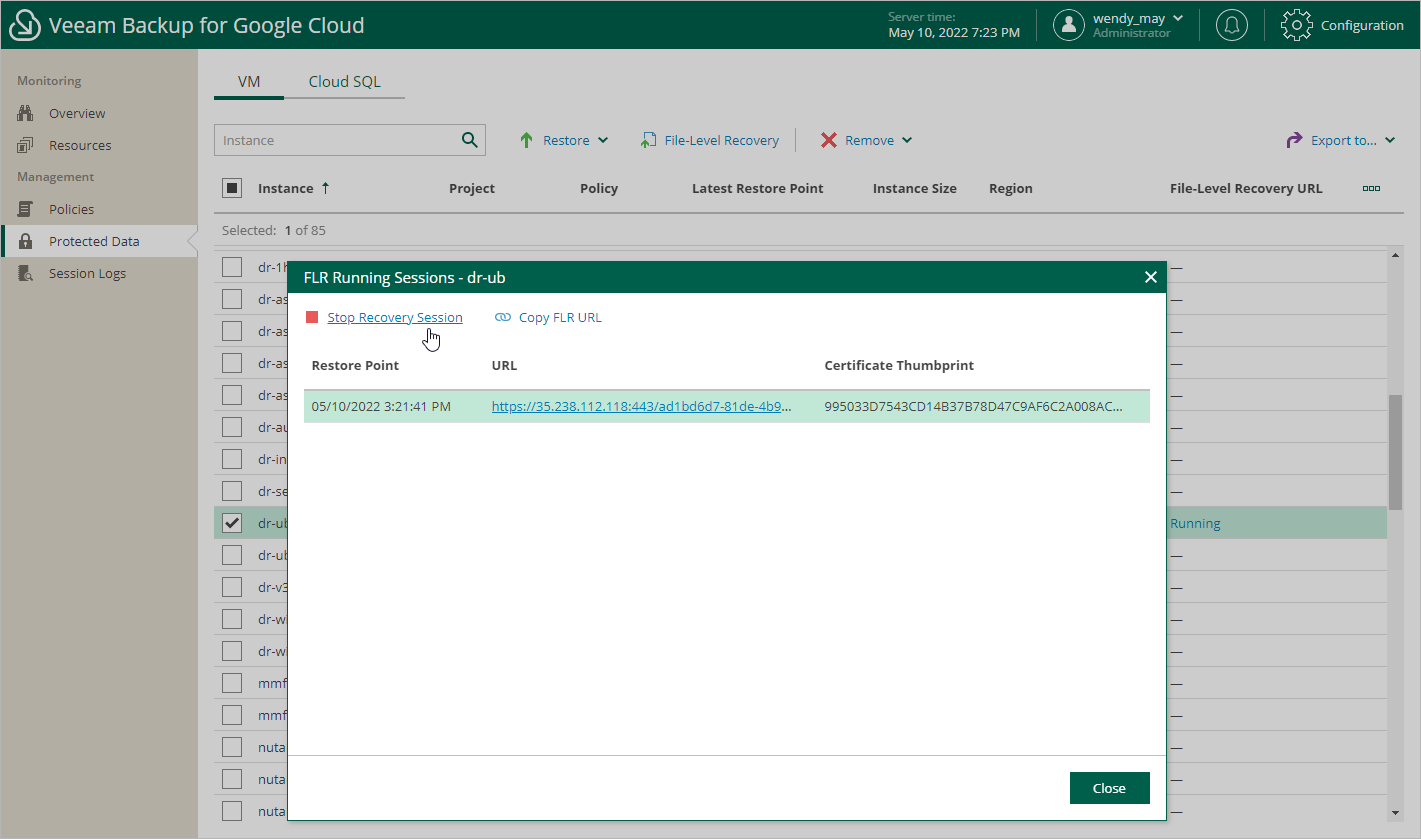Screen dimensions: 1421x839
Task: Open the column chooser icon
Action: point(1371,188)
